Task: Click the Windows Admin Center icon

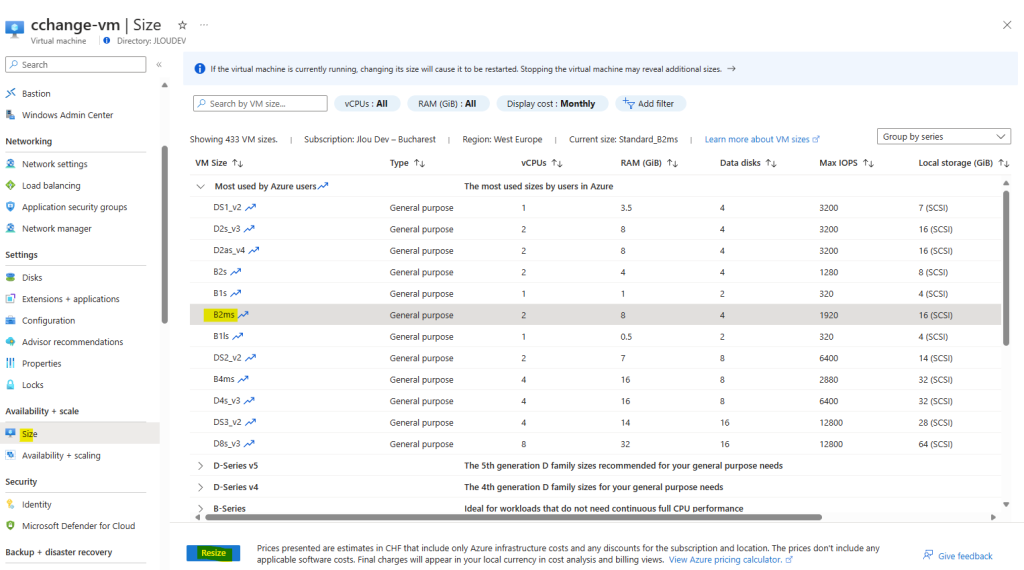Action: pos(10,115)
